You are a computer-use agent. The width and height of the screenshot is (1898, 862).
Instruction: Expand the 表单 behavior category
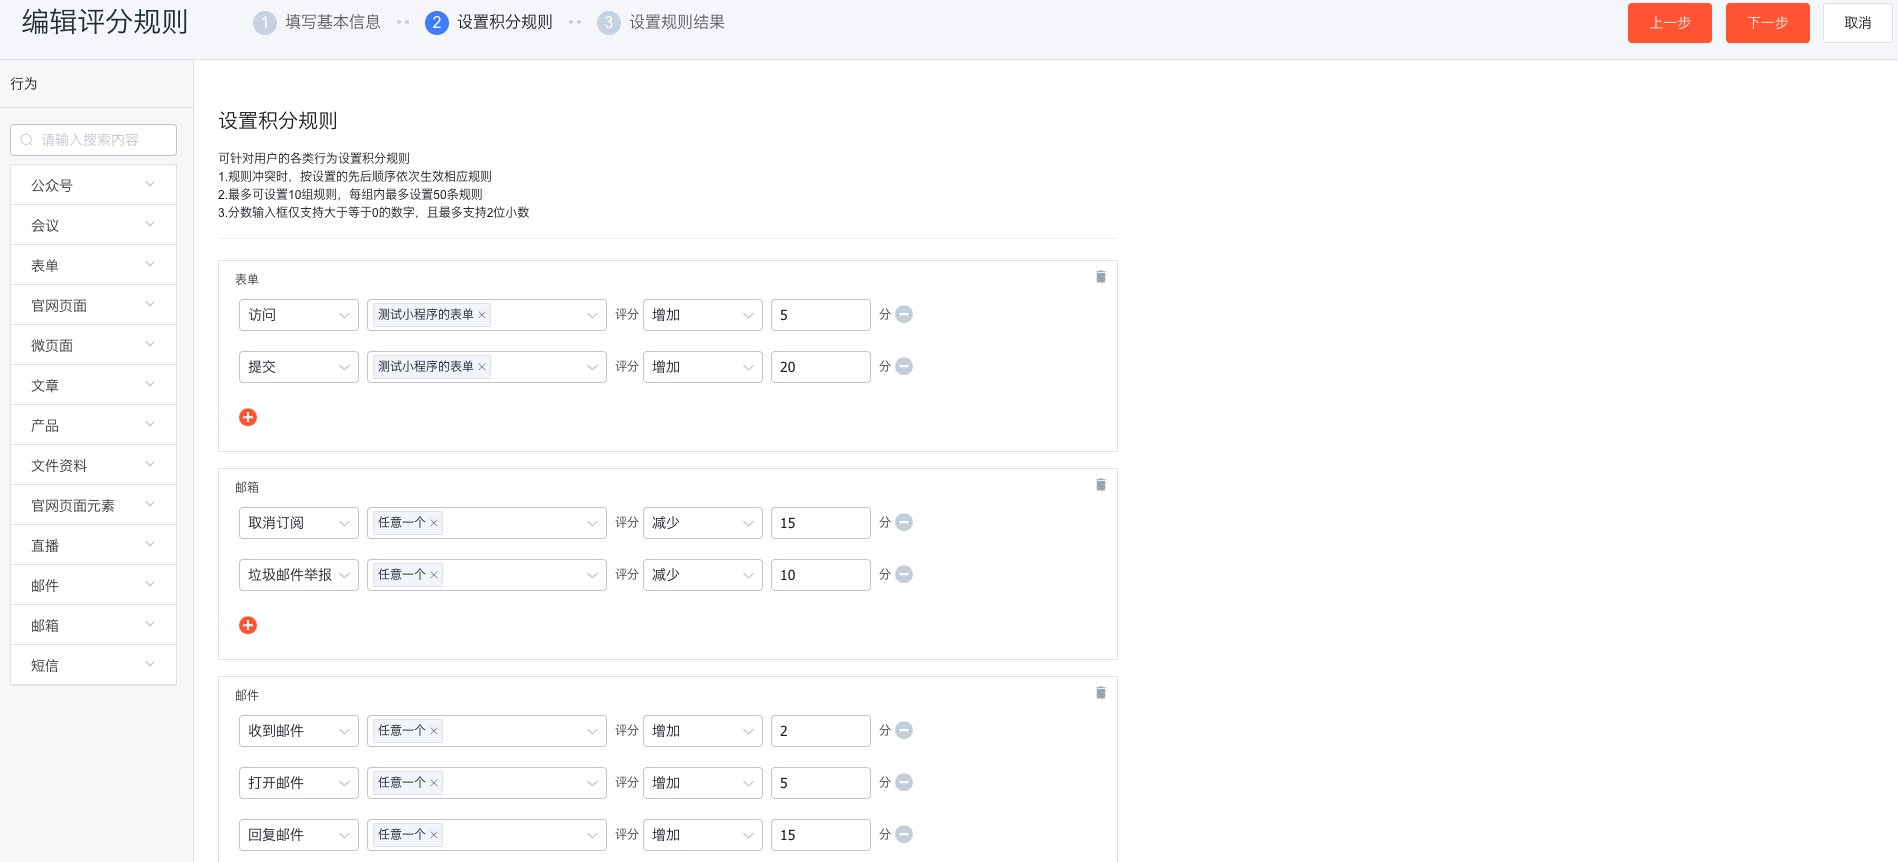(x=93, y=265)
